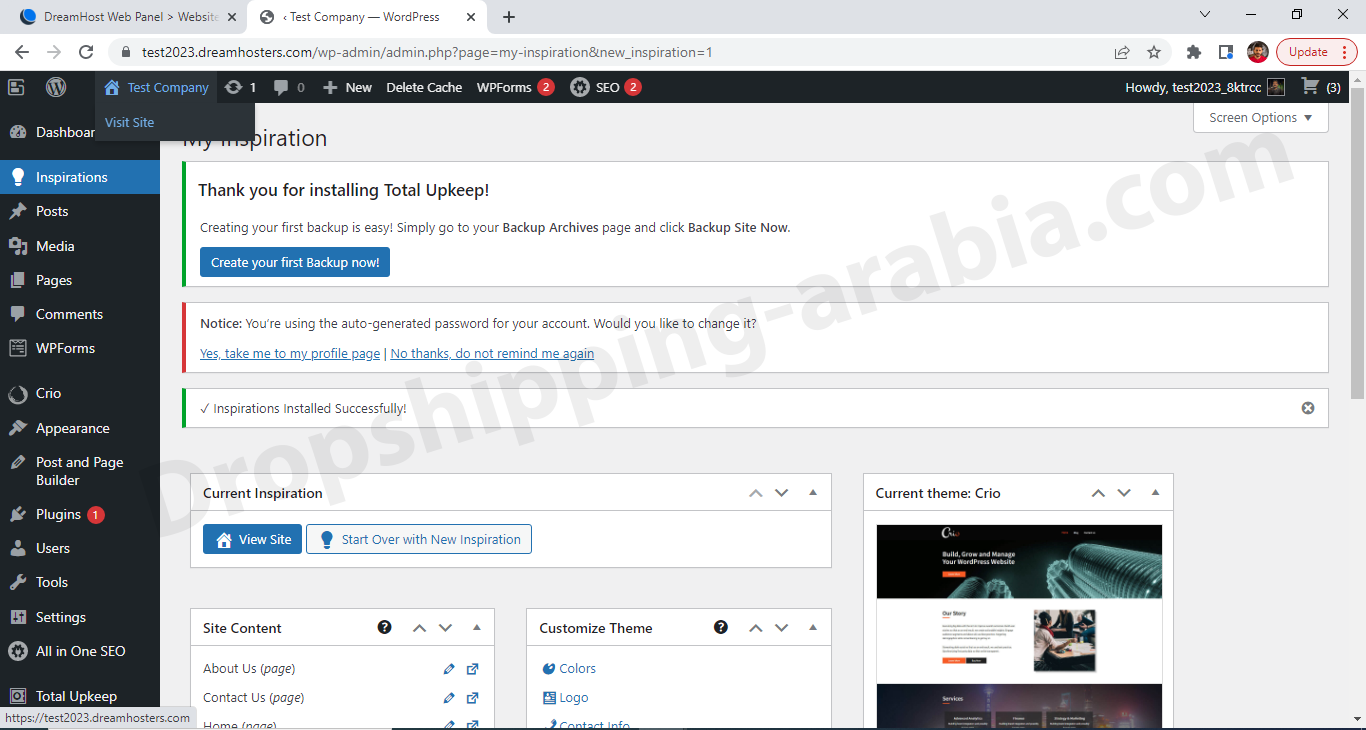
Task: Move Current Inspiration panel up
Action: tap(756, 493)
